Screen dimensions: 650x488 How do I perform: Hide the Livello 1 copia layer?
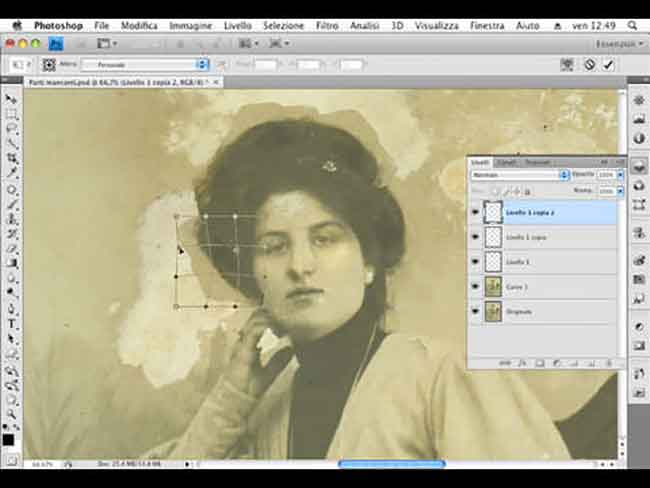tap(475, 237)
